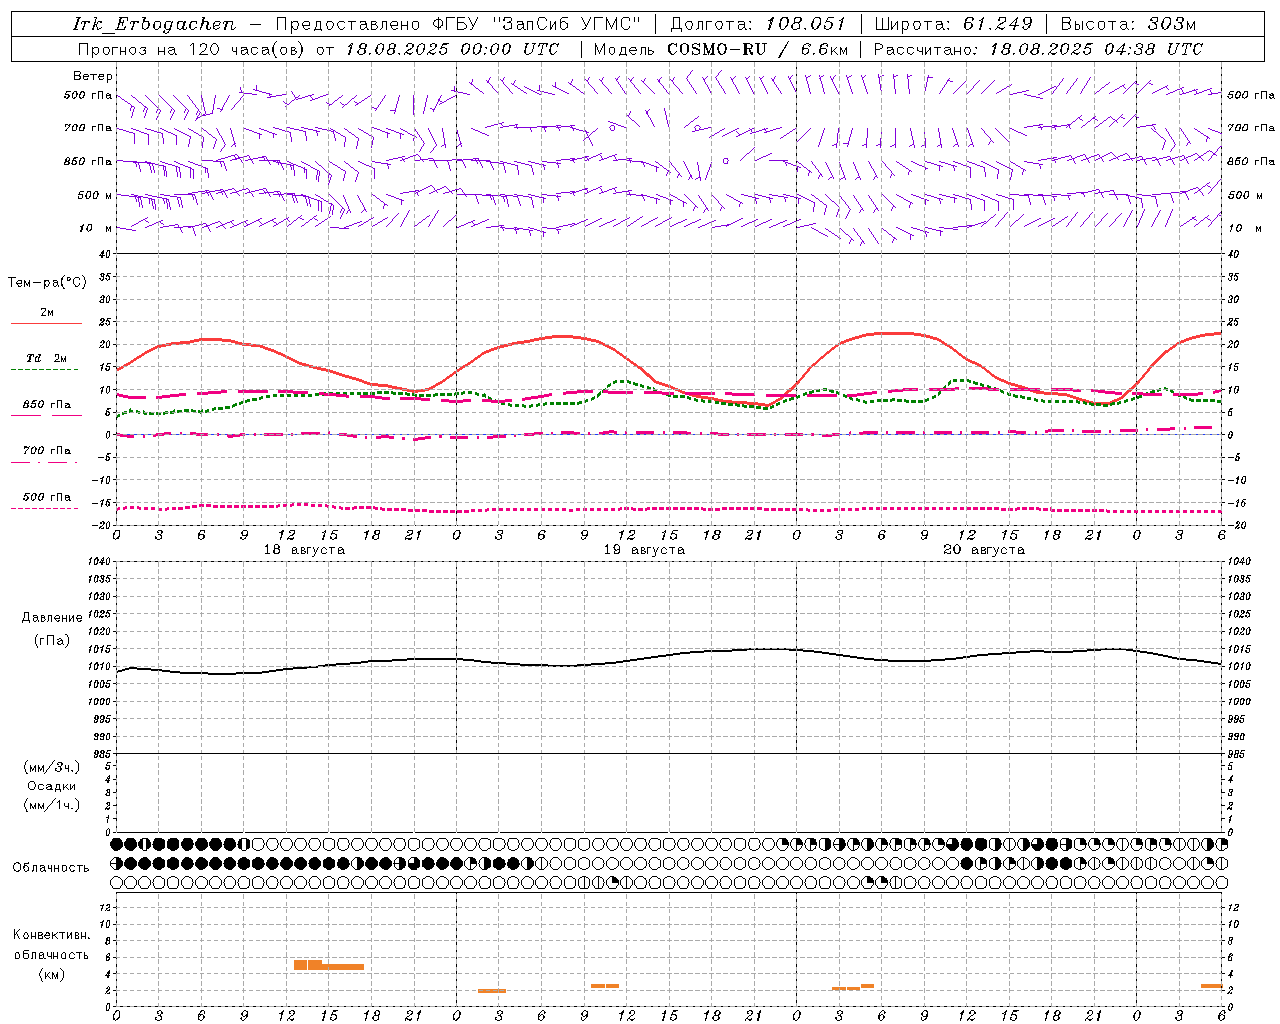Image resolution: width=1280 pixels, height=1024 pixels.
Task: Click the 'Конвективн.' label
Action: click(x=51, y=935)
